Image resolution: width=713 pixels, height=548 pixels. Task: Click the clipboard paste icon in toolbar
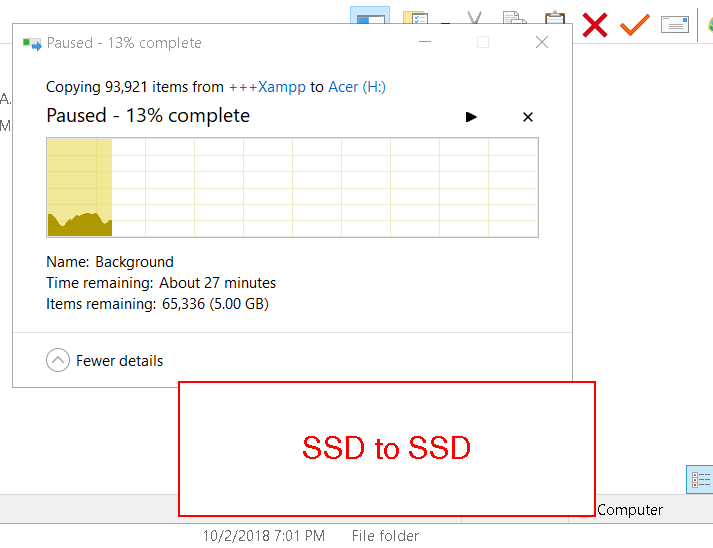click(x=555, y=17)
